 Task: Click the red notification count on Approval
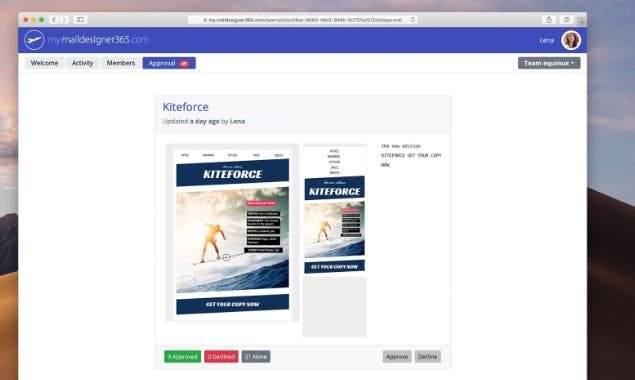[184, 63]
